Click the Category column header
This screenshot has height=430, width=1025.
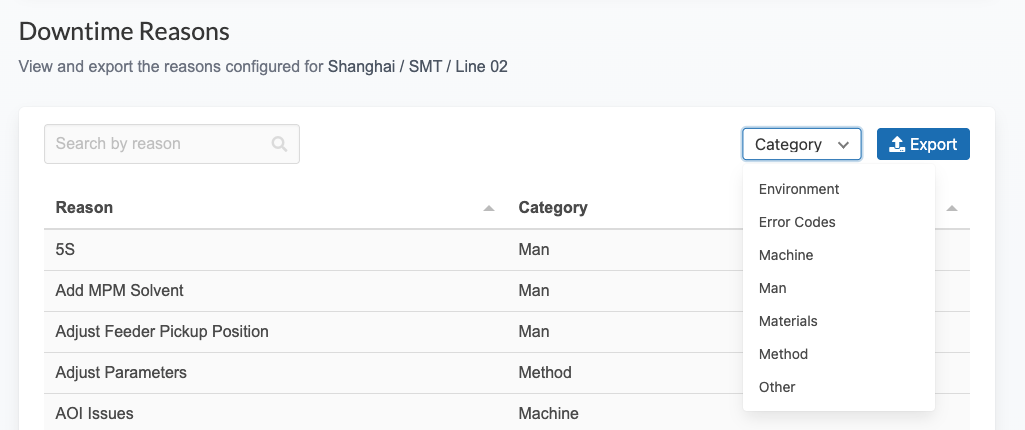pos(553,208)
